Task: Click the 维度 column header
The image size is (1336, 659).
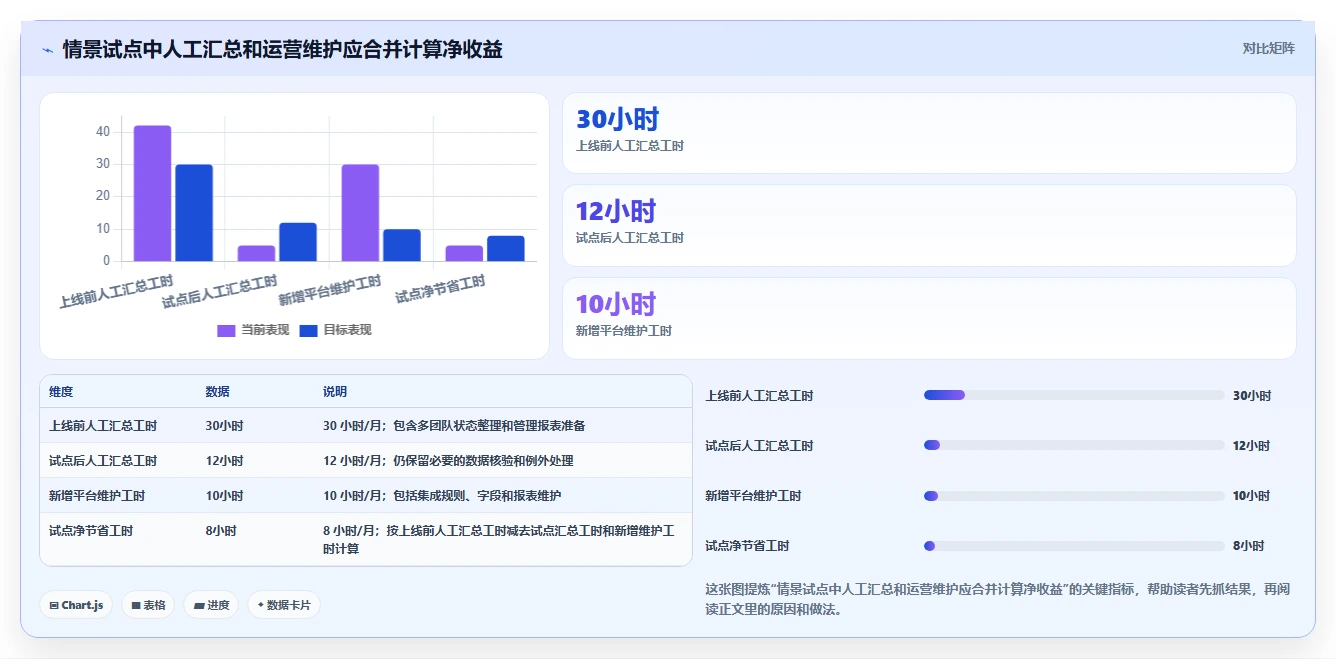Action: coord(61,392)
